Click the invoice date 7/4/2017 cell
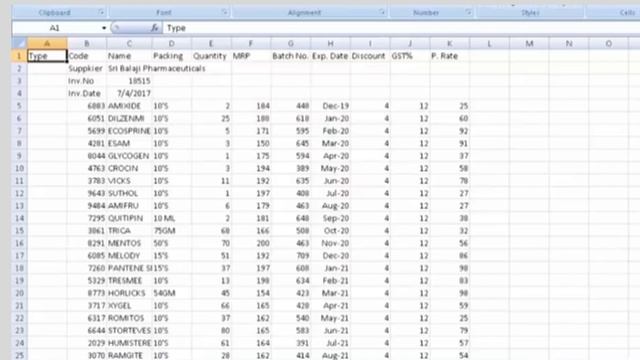Screen dimensions: 640x360 click(129, 93)
